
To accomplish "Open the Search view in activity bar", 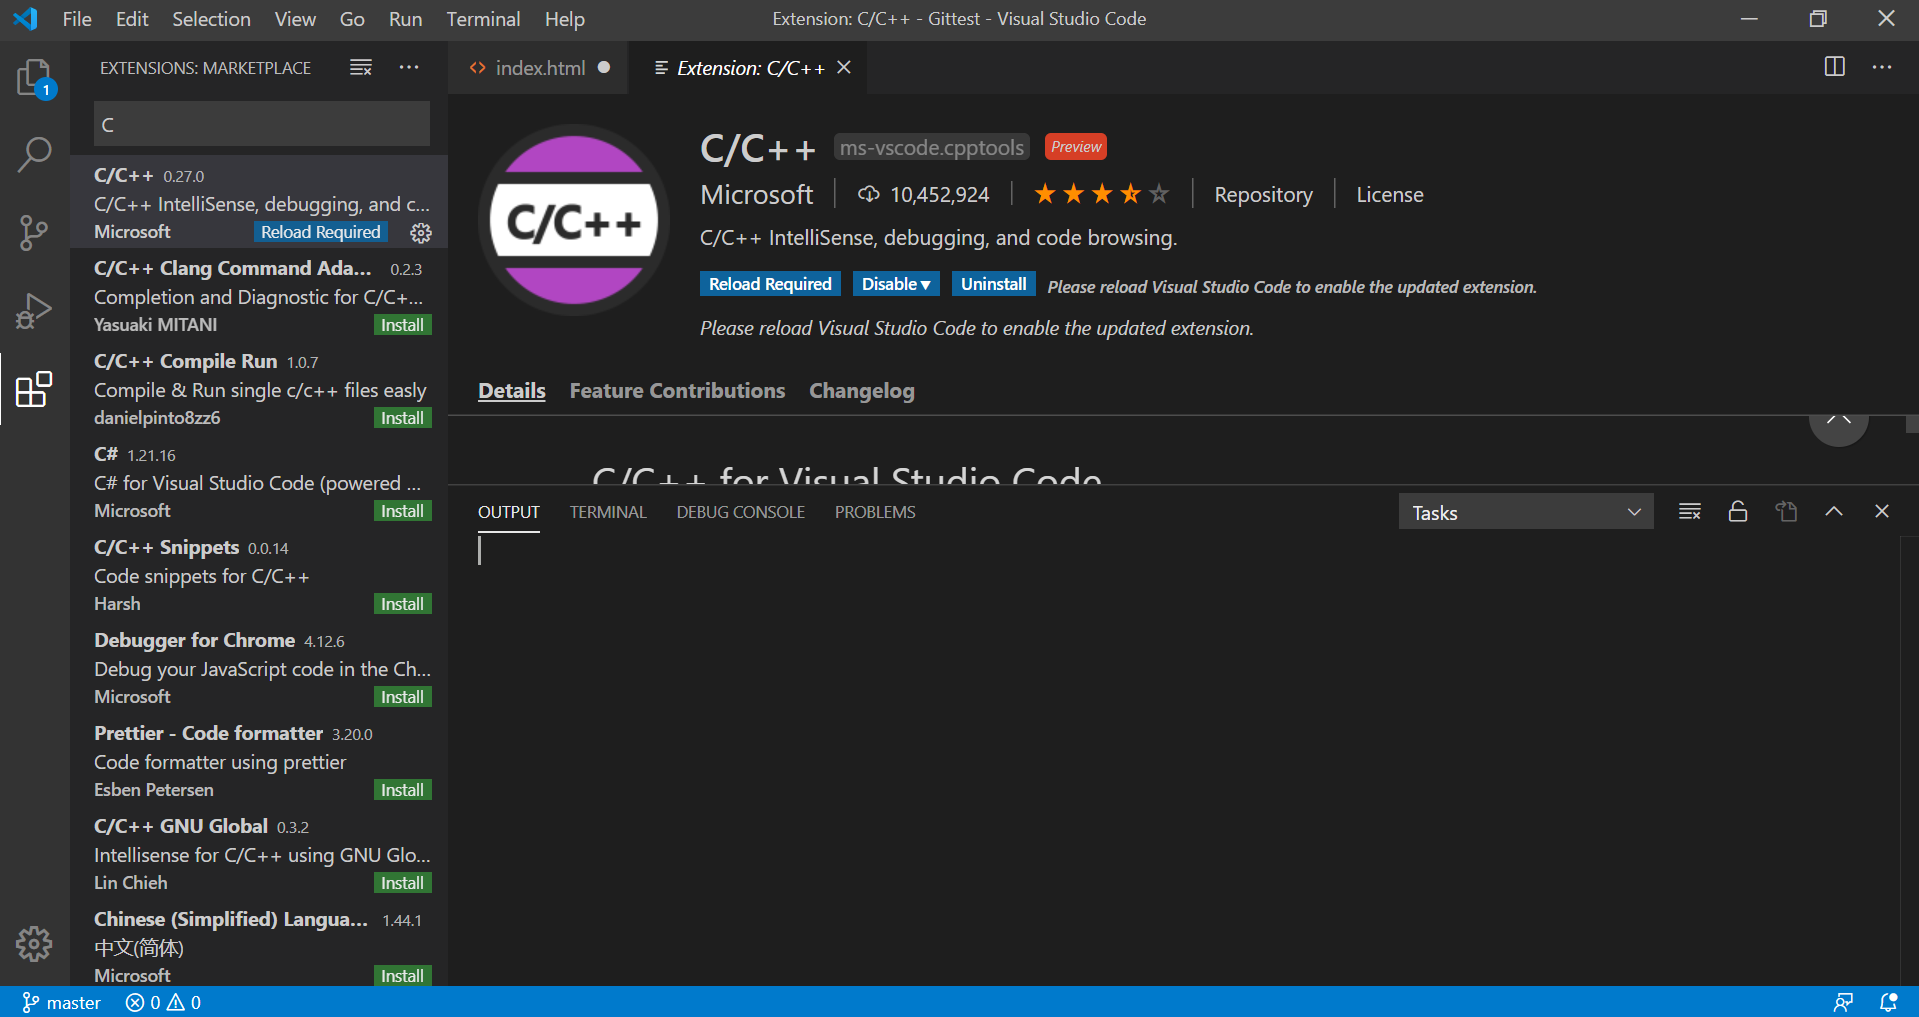I will pyautogui.click(x=35, y=155).
